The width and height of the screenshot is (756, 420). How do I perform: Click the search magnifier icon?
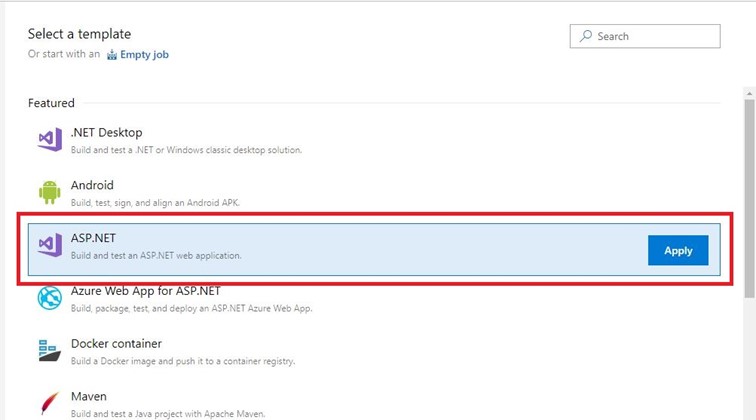point(586,36)
